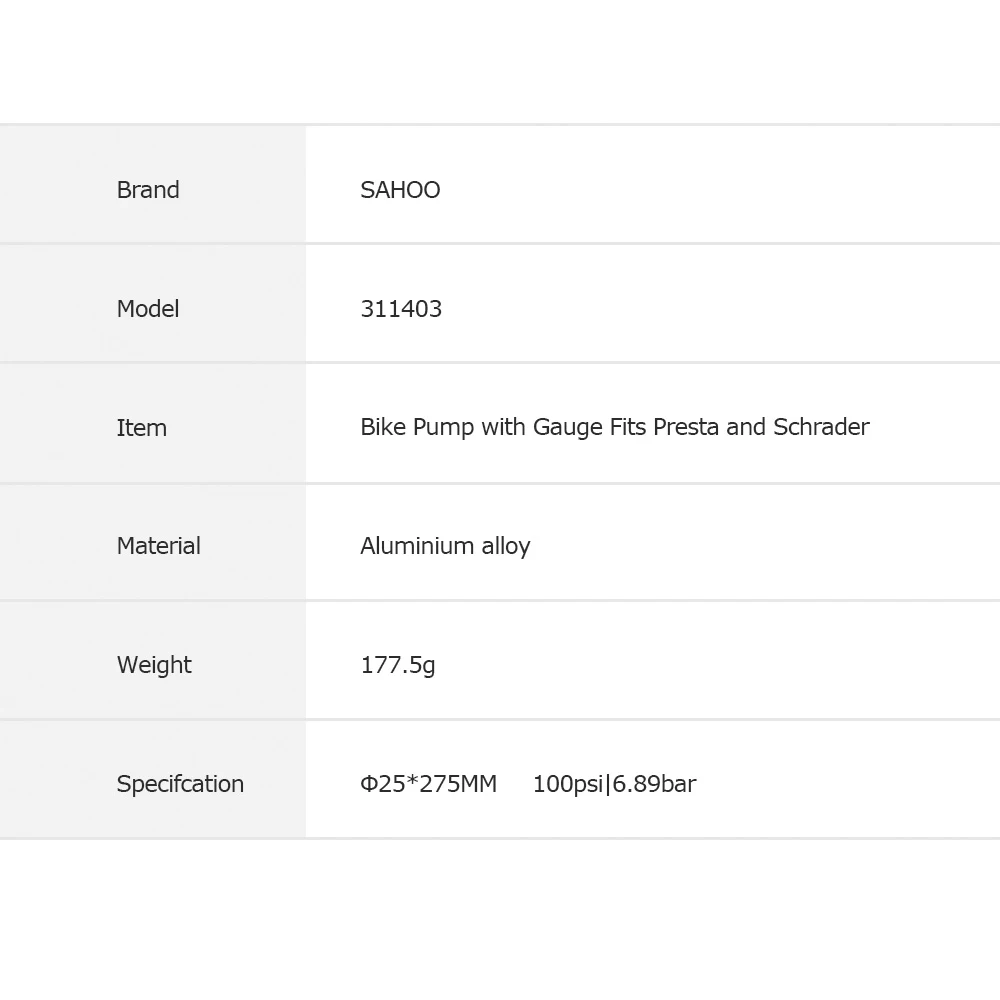Viewport: 1000px width, 1000px height.
Task: Select the SAHOO brand value
Action: [400, 190]
